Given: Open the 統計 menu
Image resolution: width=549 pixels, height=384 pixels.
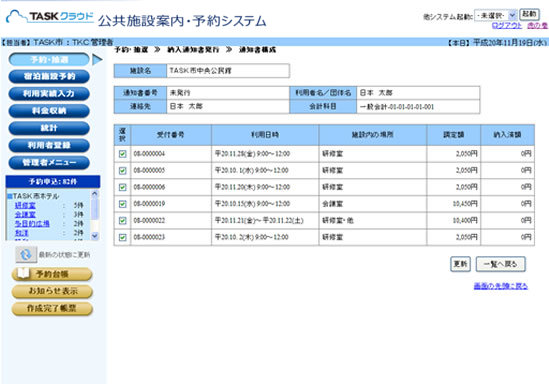Looking at the screenshot, I should coord(49,128).
